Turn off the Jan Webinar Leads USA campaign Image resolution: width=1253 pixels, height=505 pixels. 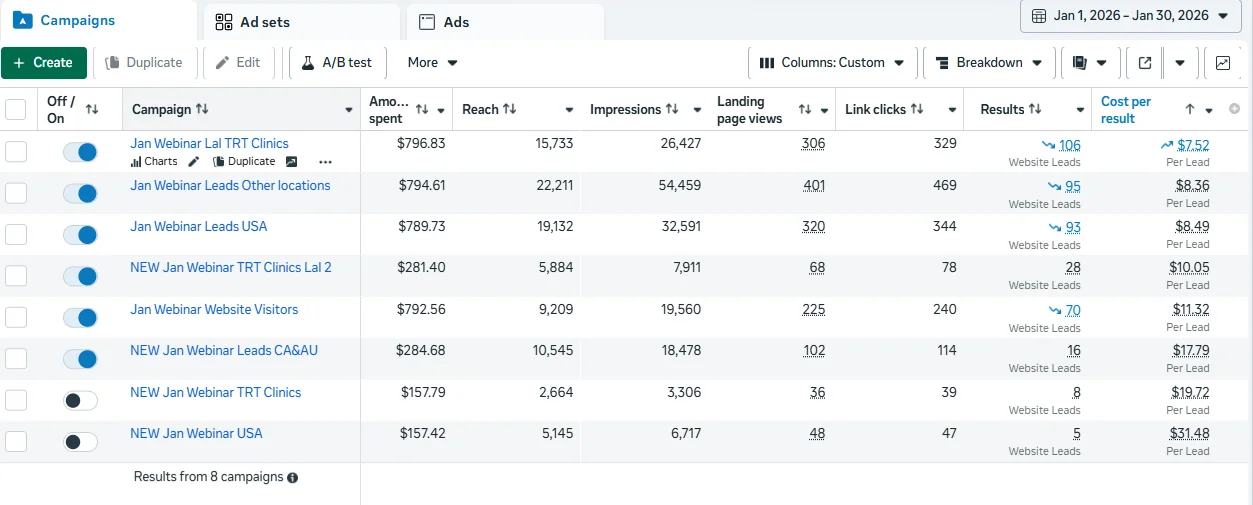pos(80,235)
